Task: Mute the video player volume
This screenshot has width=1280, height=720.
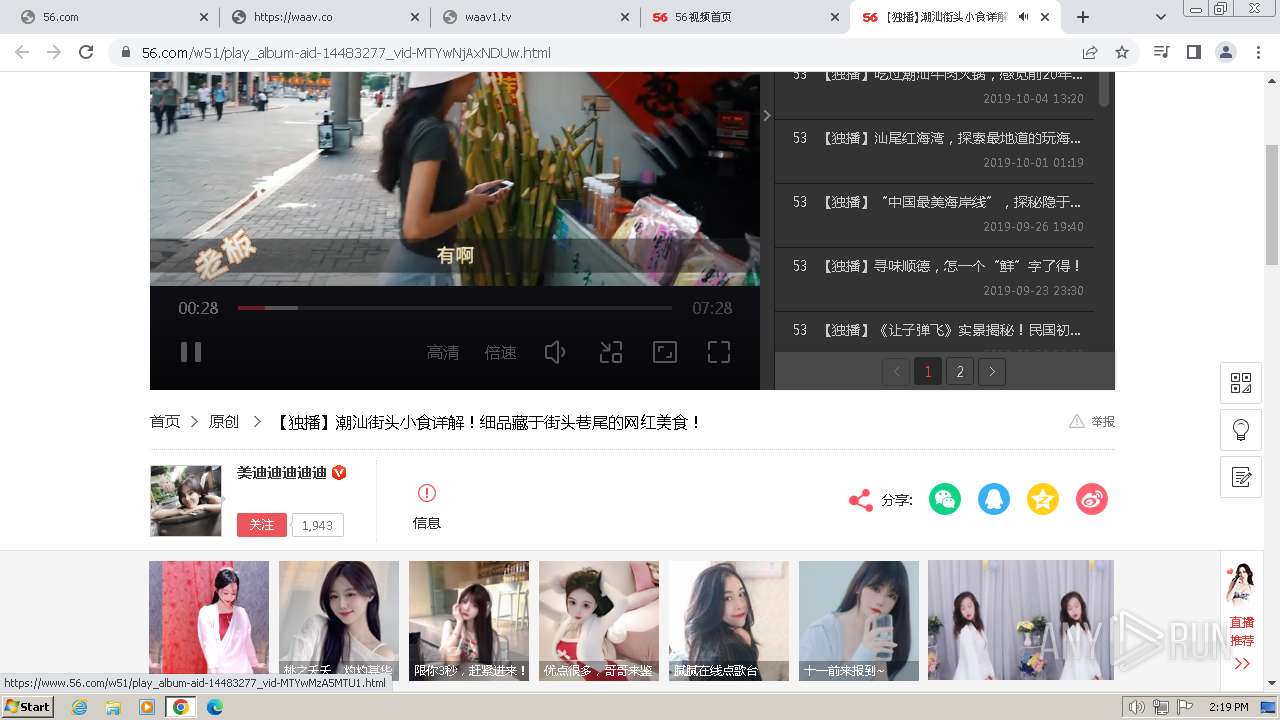Action: coord(555,352)
